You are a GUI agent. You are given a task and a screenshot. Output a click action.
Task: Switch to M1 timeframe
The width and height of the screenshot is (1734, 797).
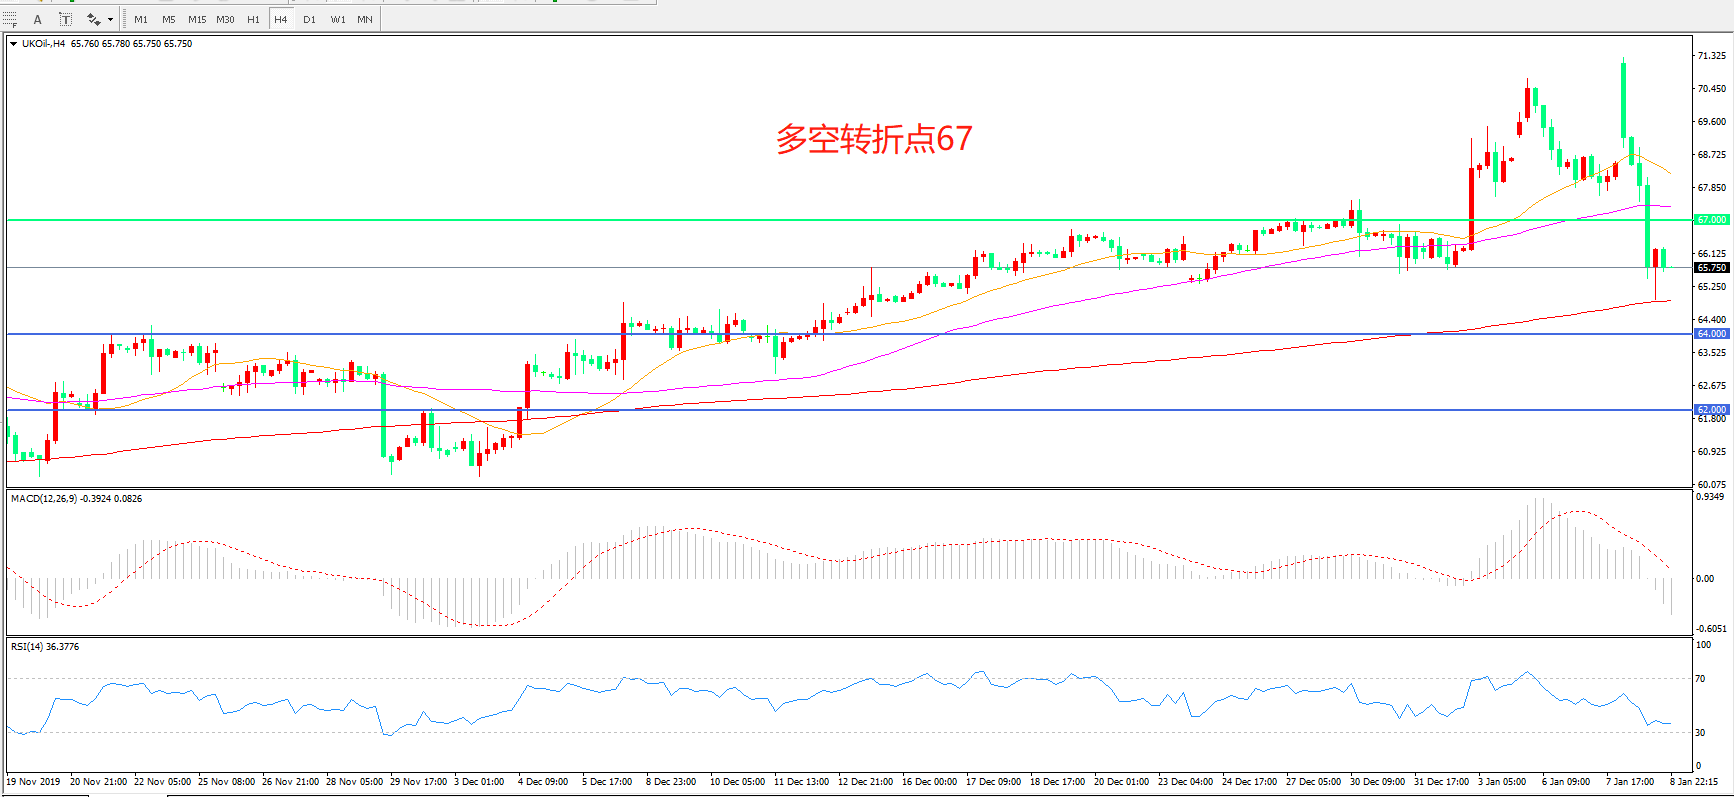(x=141, y=19)
